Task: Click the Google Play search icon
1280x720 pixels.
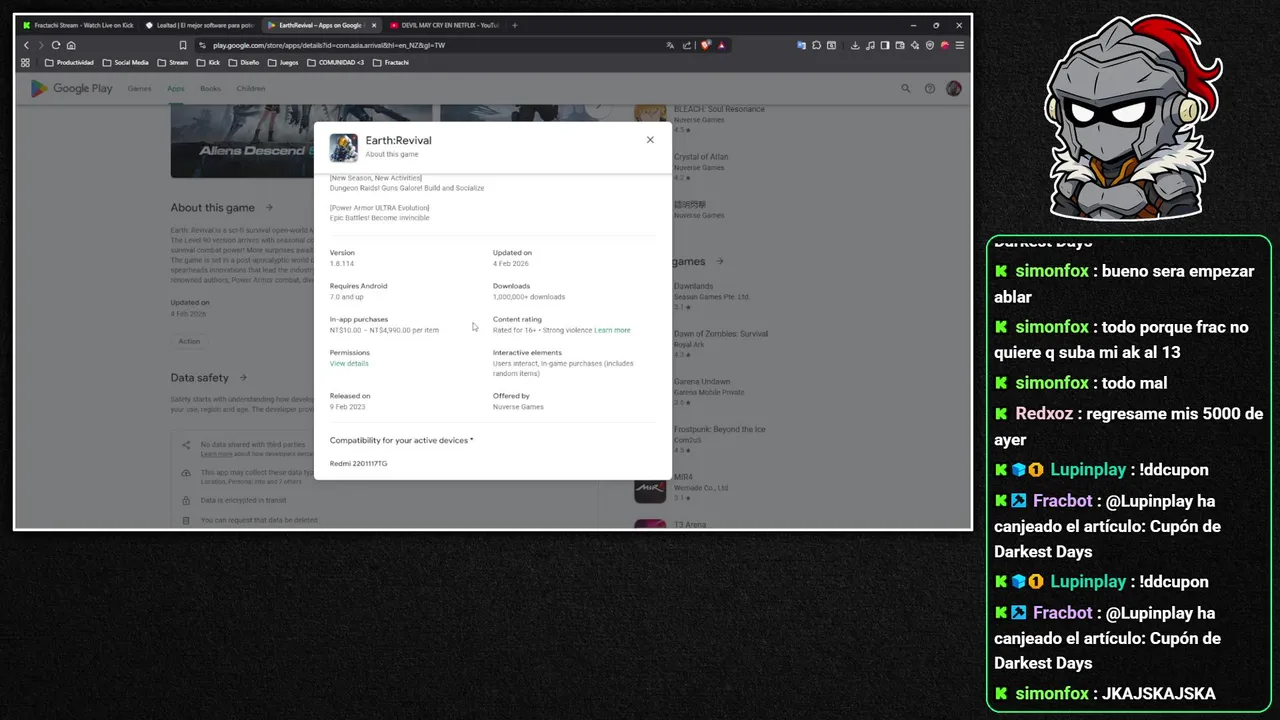Action: [906, 88]
